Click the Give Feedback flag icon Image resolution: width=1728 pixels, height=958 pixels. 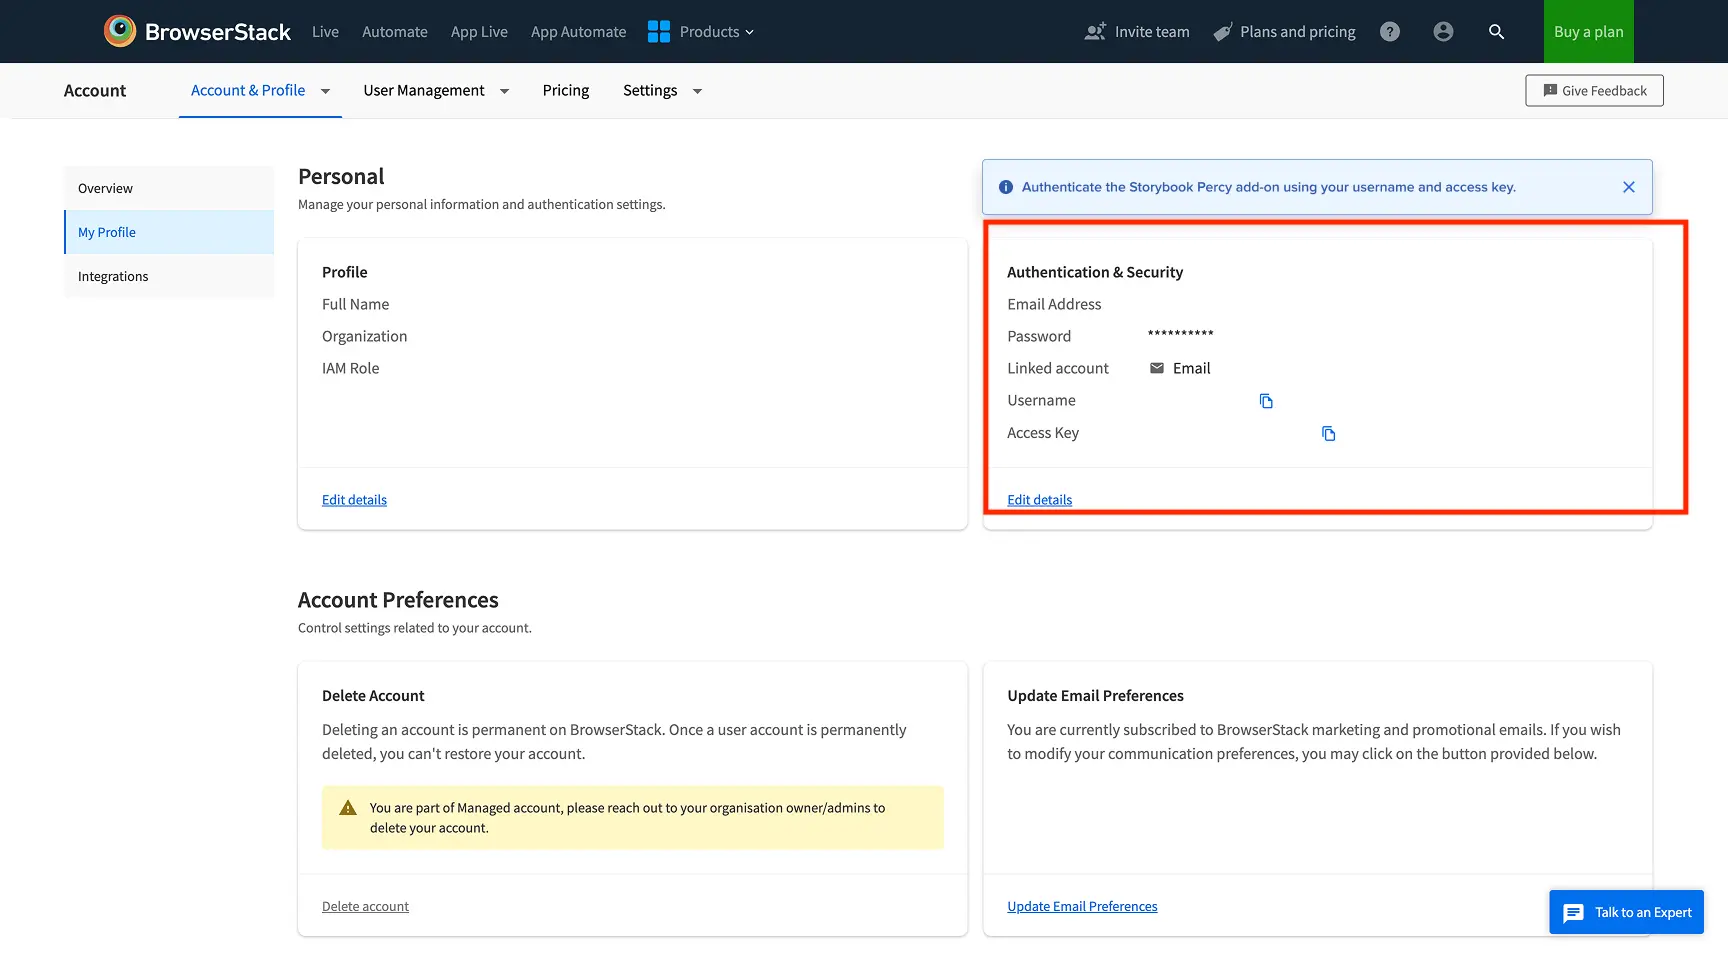(x=1550, y=90)
